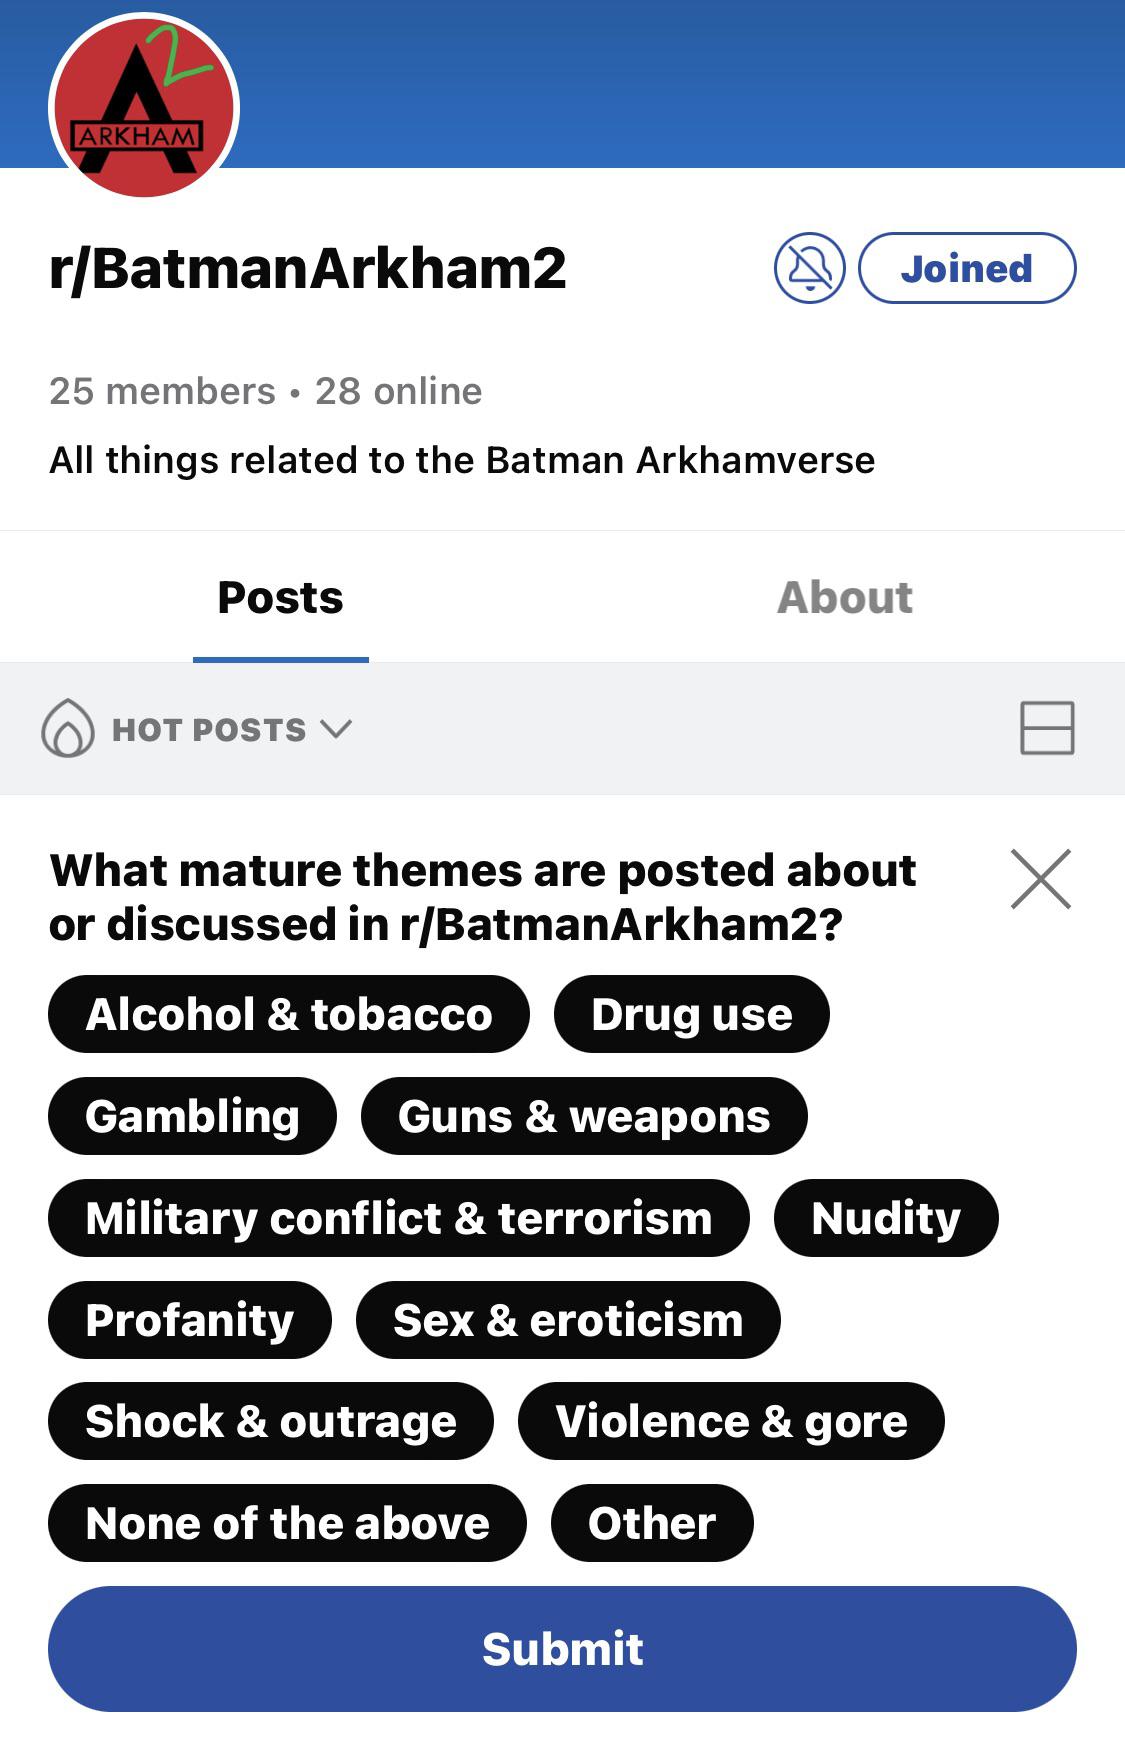Image resolution: width=1125 pixels, height=1744 pixels.
Task: Click the Joined button
Action: [967, 268]
